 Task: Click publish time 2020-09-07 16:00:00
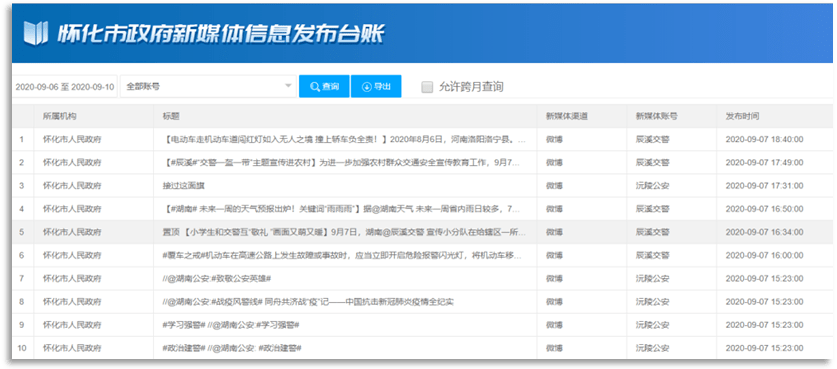pyautogui.click(x=764, y=256)
